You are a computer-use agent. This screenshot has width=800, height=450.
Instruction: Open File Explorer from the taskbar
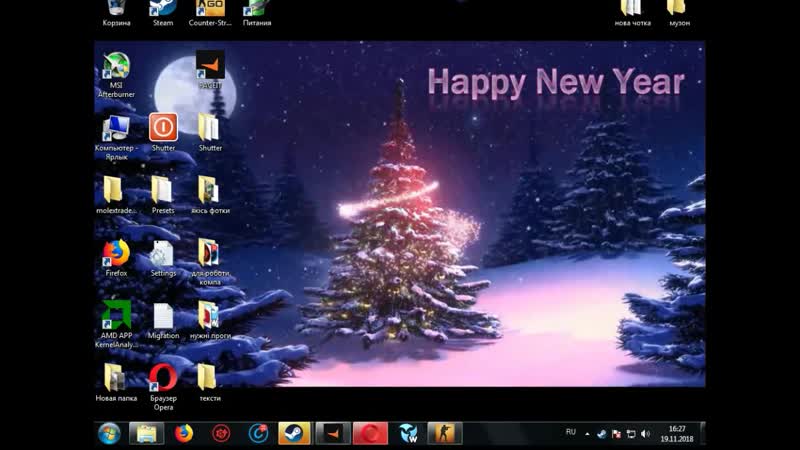(x=146, y=434)
